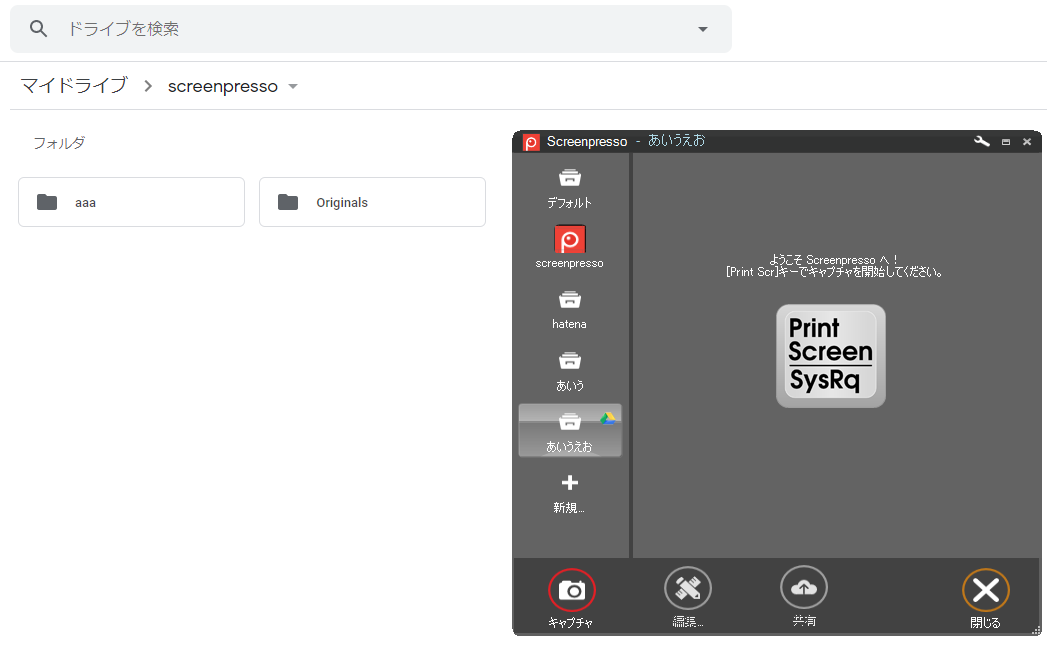The height and width of the screenshot is (652, 1047).
Task: Click the ようこそ Screenpresso welcome text
Action: tap(834, 260)
